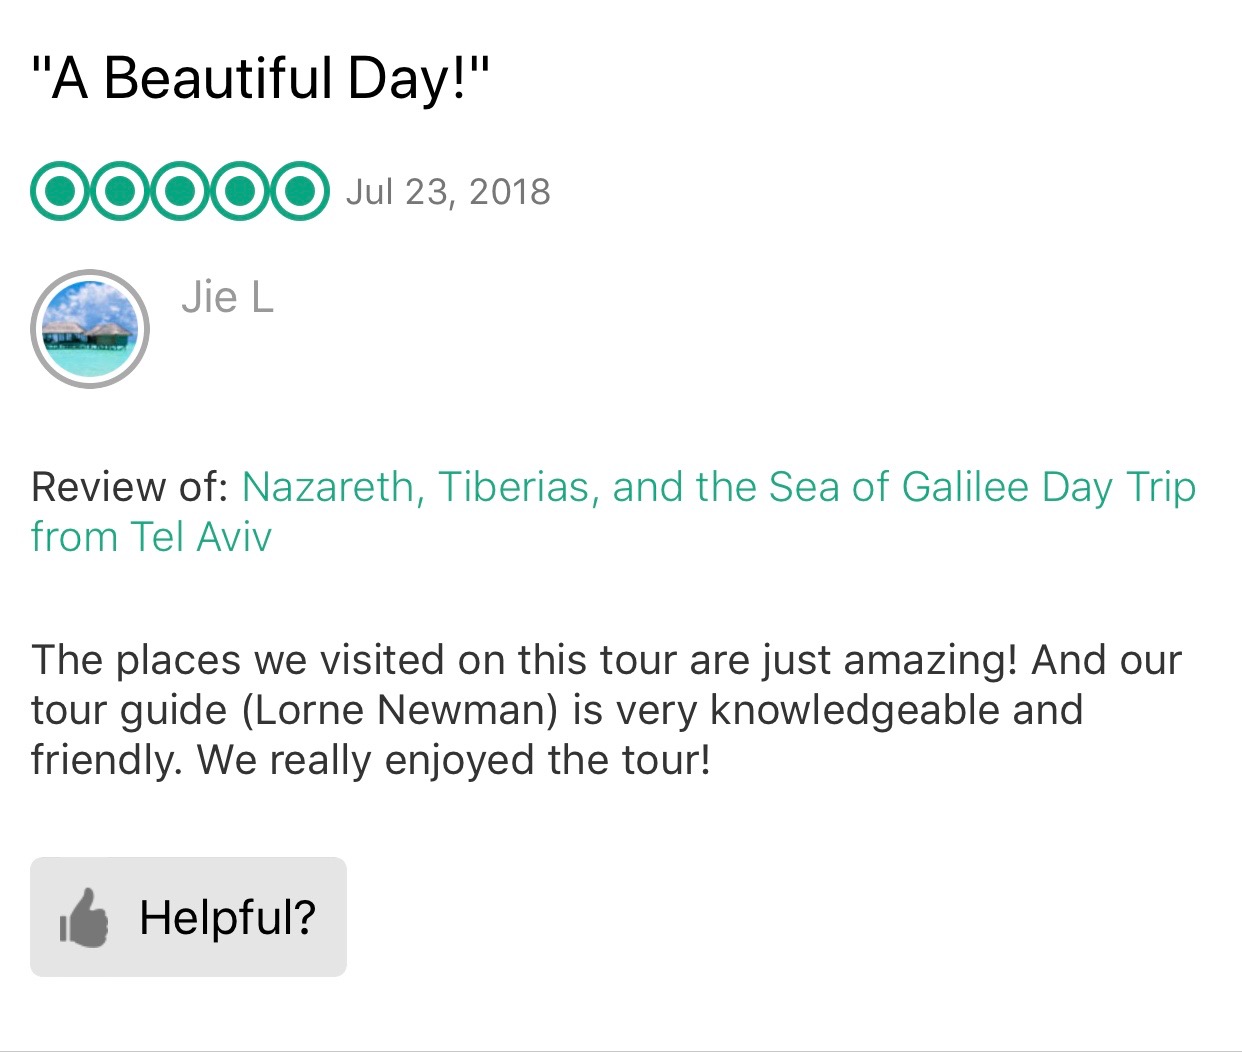Click "We really enjoyed the tour!" sentence

coord(453,760)
